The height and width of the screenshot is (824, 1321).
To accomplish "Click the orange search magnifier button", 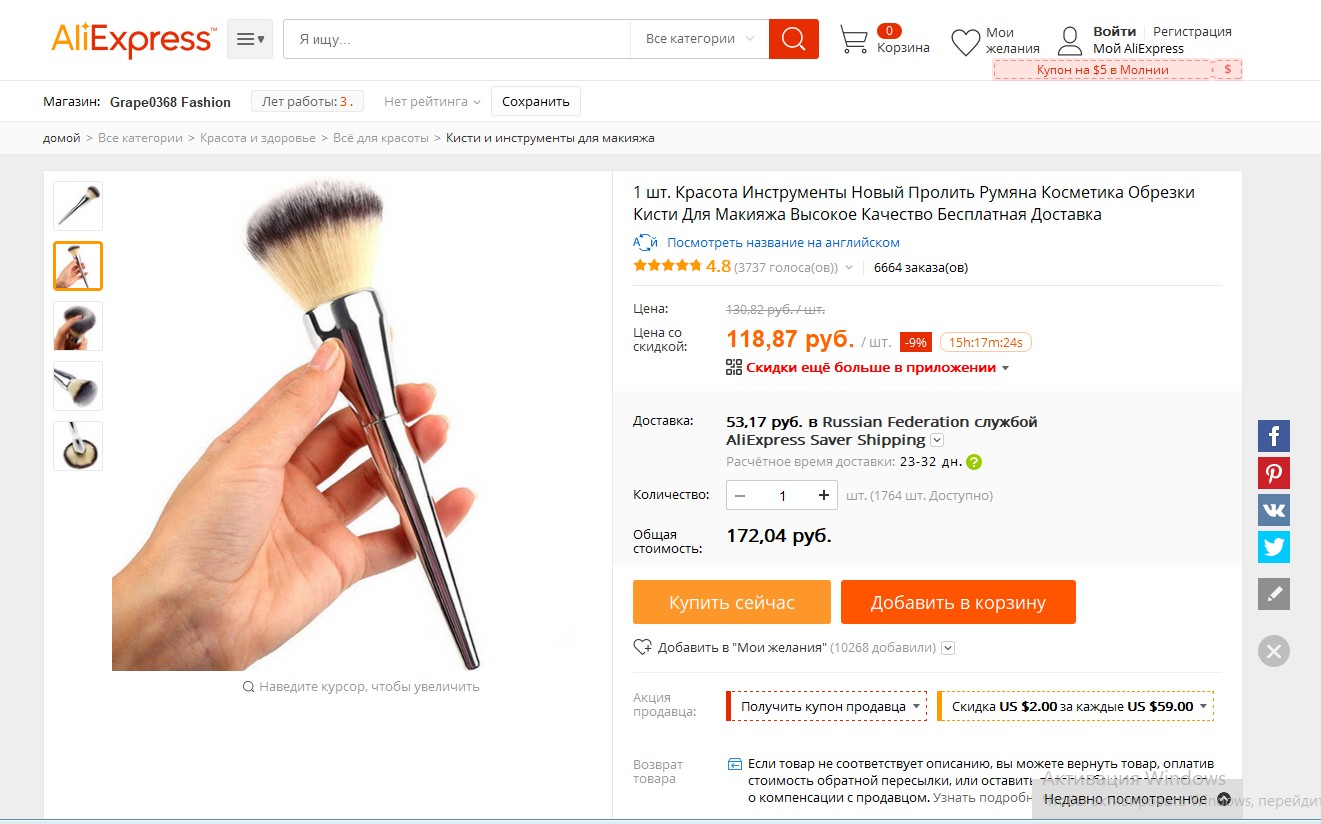I will point(793,39).
